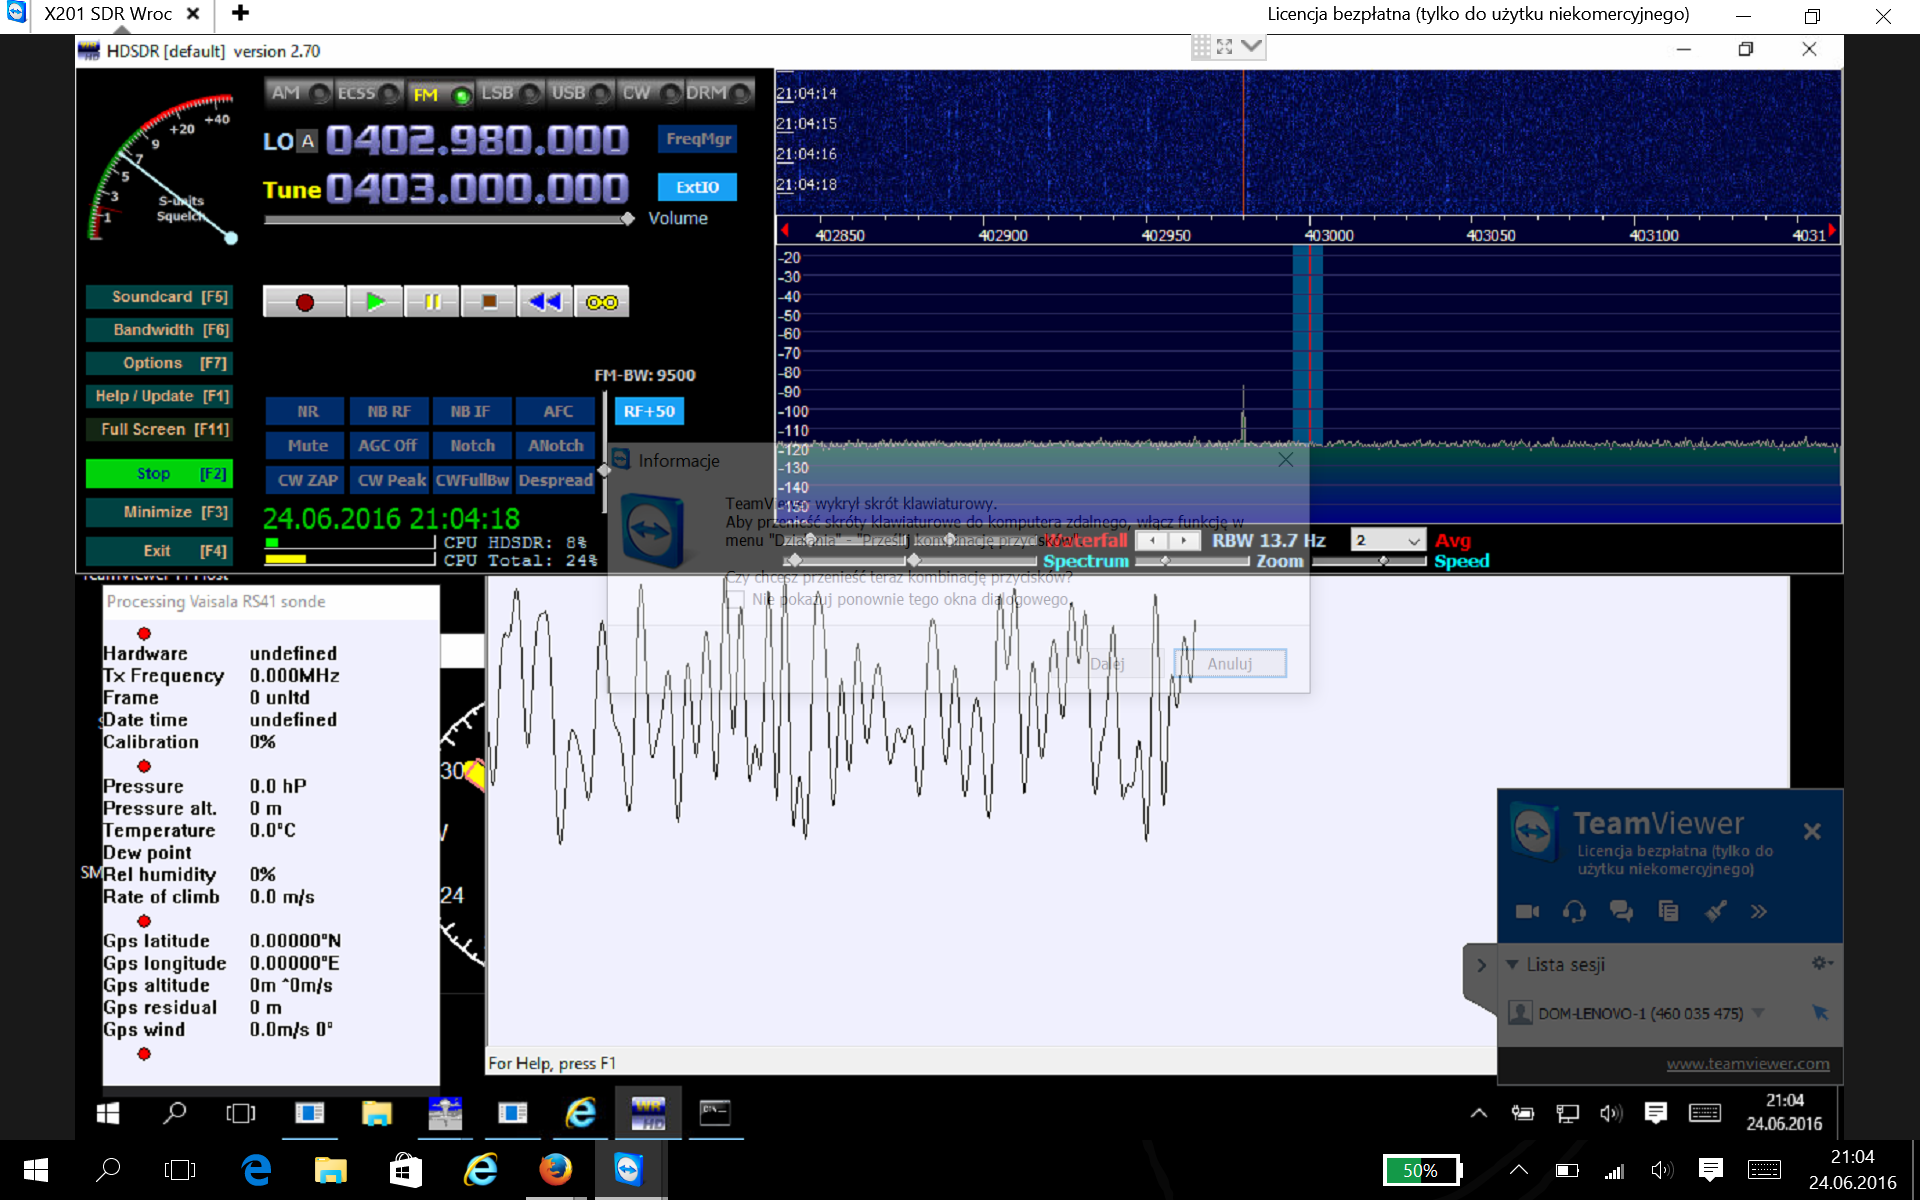Select AM demodulation mode
1920x1200 pixels.
[x=298, y=93]
